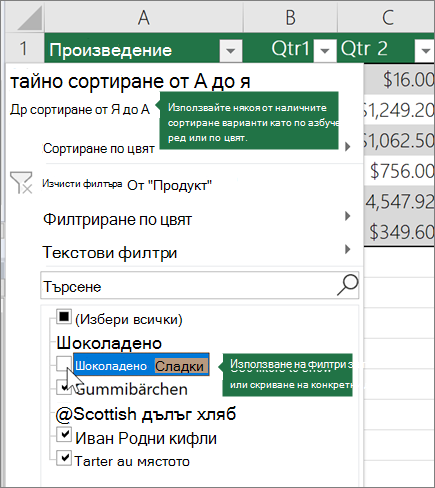435x488 pixels.
Task: Open the Qtr1 column filter dropdown
Action: [325, 51]
